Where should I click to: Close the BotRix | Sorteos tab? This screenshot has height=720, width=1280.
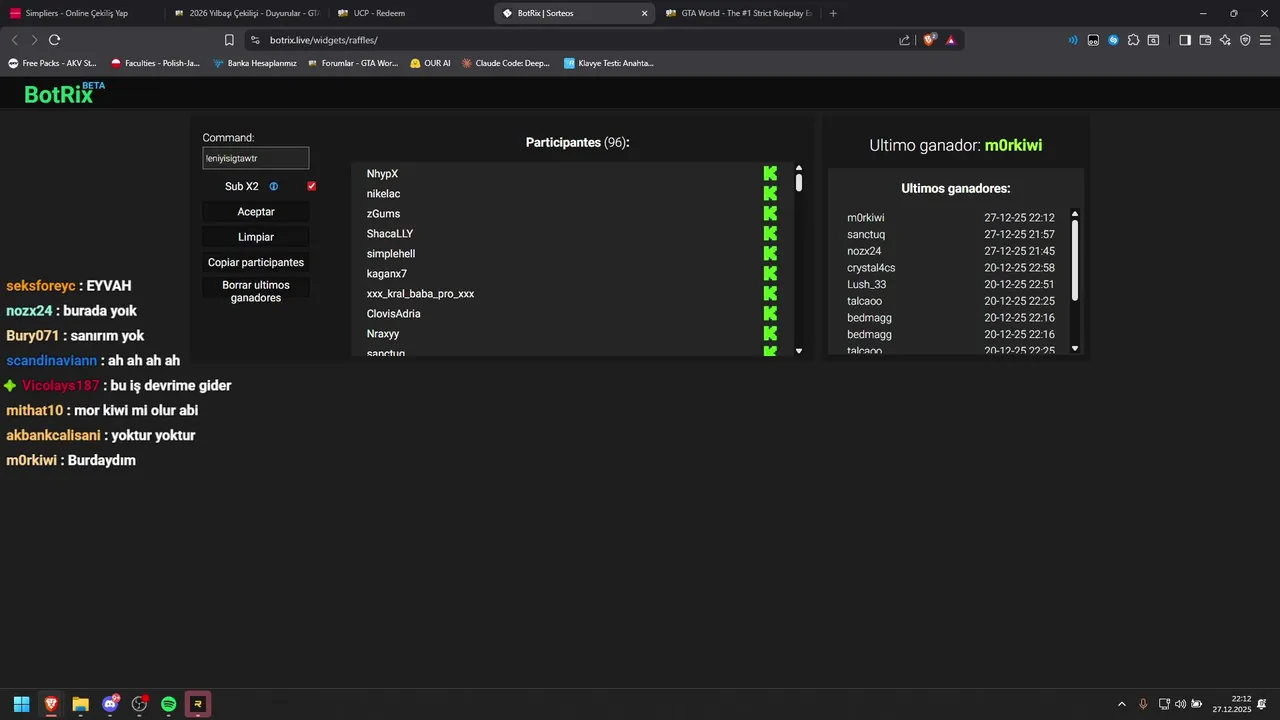[x=644, y=13]
